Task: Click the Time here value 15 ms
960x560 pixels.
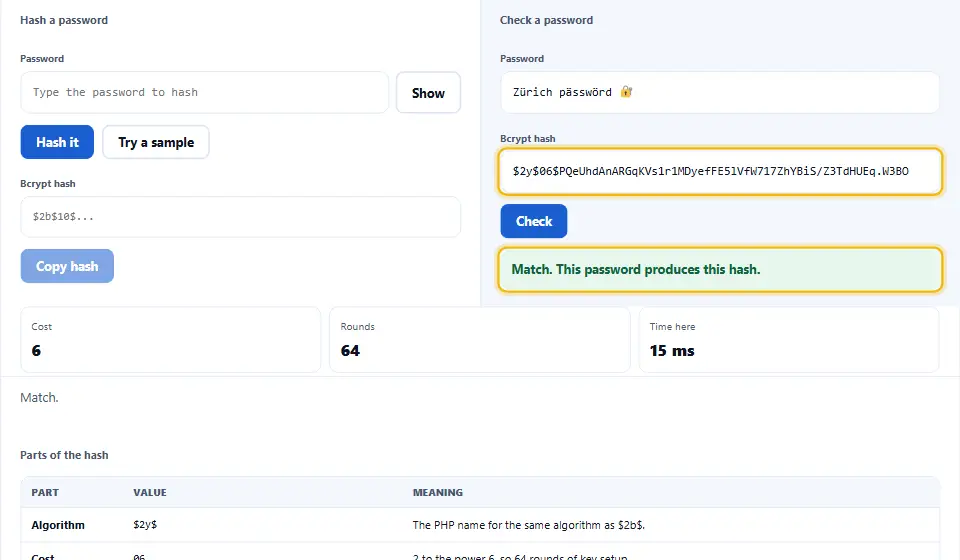Action: (x=672, y=351)
